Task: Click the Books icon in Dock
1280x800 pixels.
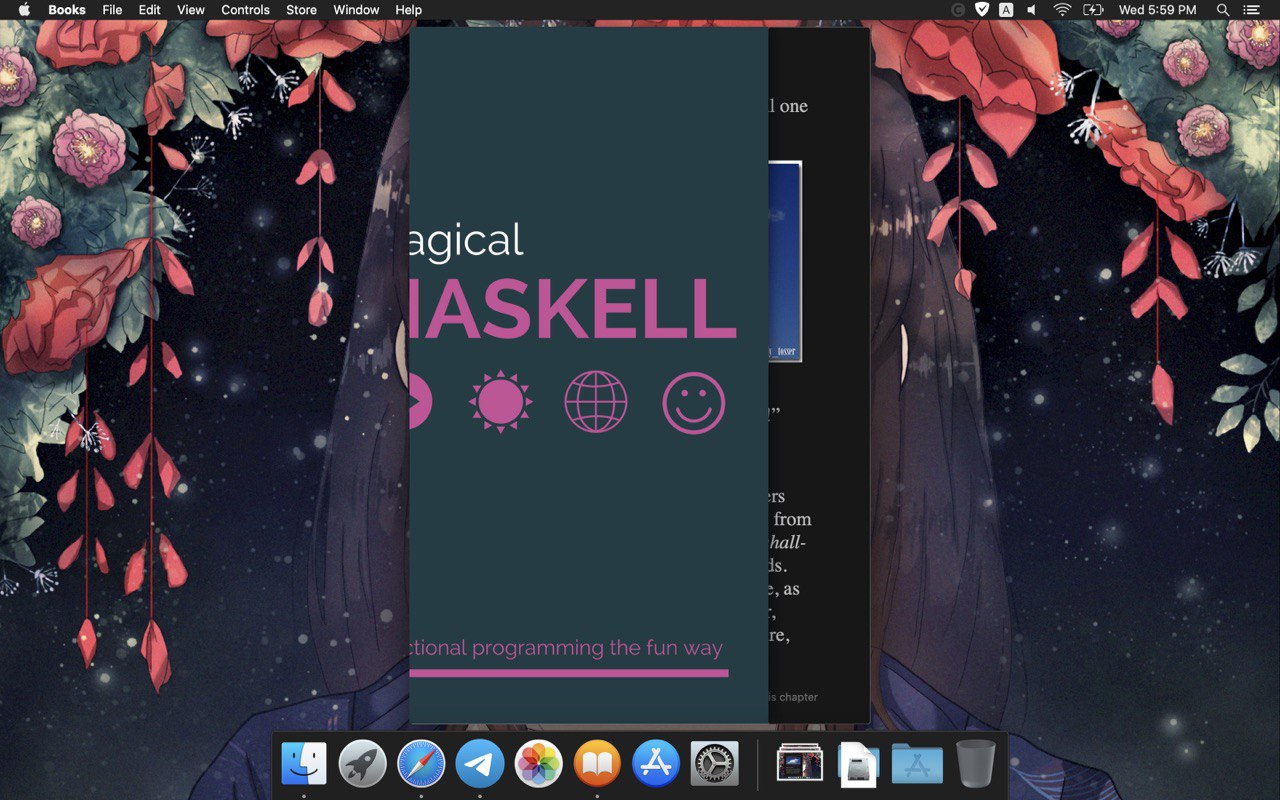Action: pos(597,764)
